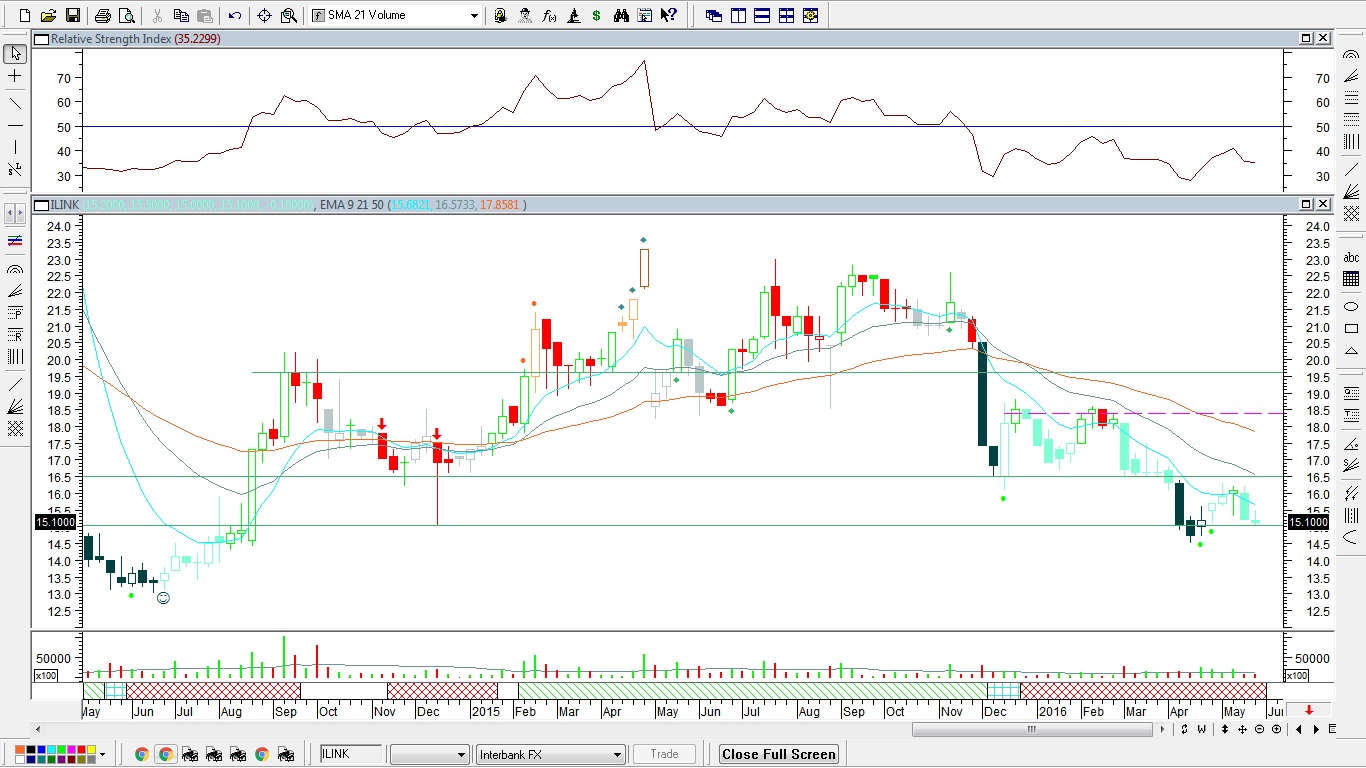Click the Relative Strength Index title text
The height and width of the screenshot is (768, 1366).
pyautogui.click(x=111, y=39)
